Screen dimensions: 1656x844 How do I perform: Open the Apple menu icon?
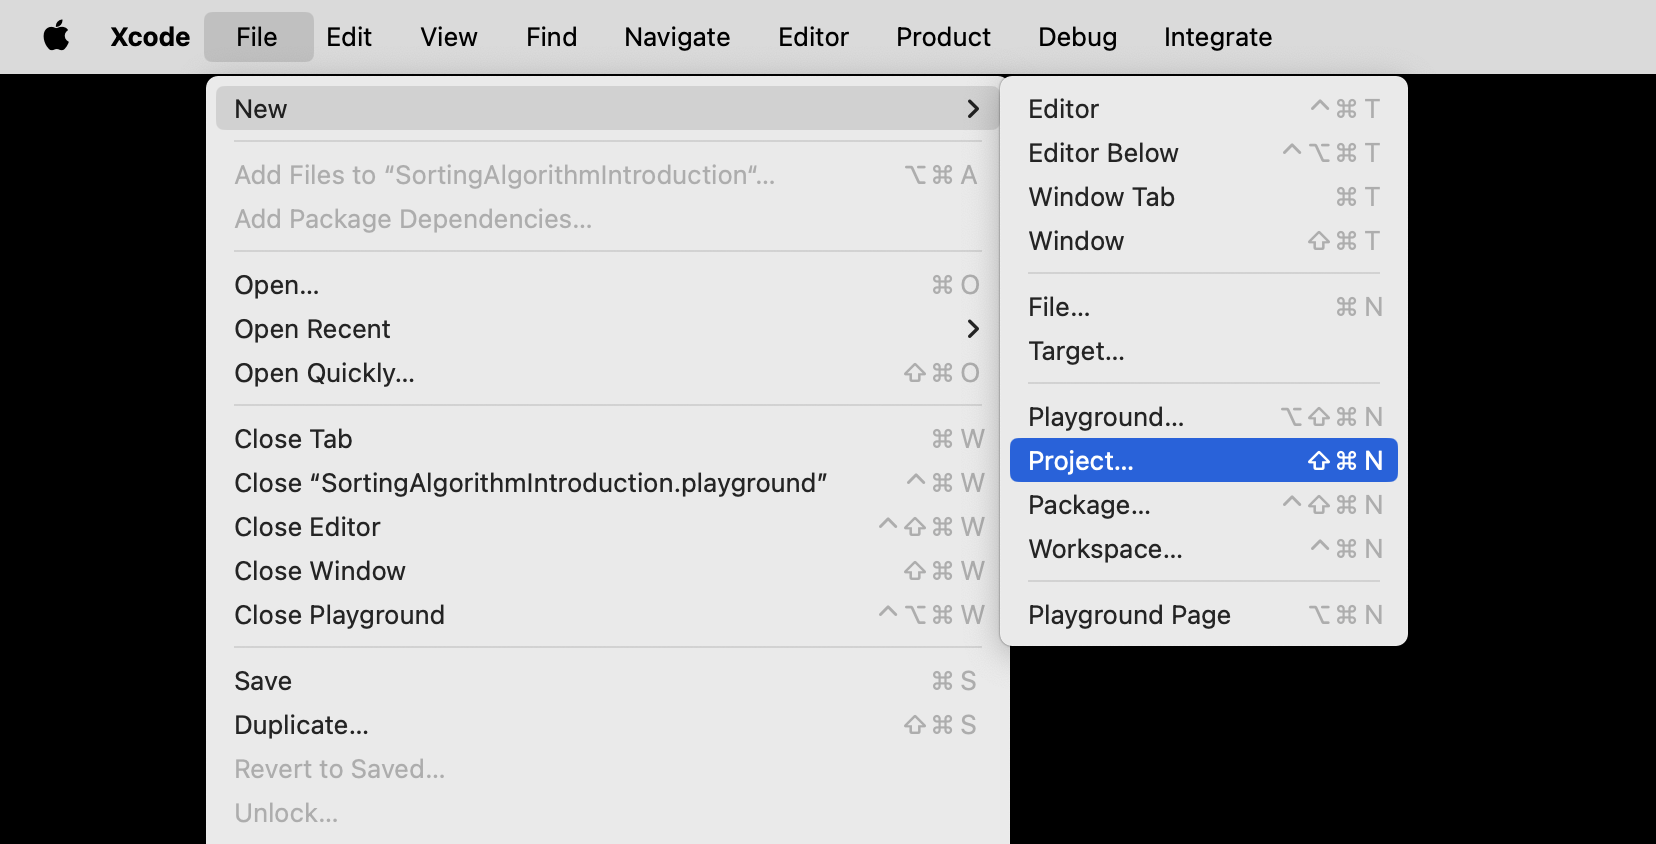point(57,37)
